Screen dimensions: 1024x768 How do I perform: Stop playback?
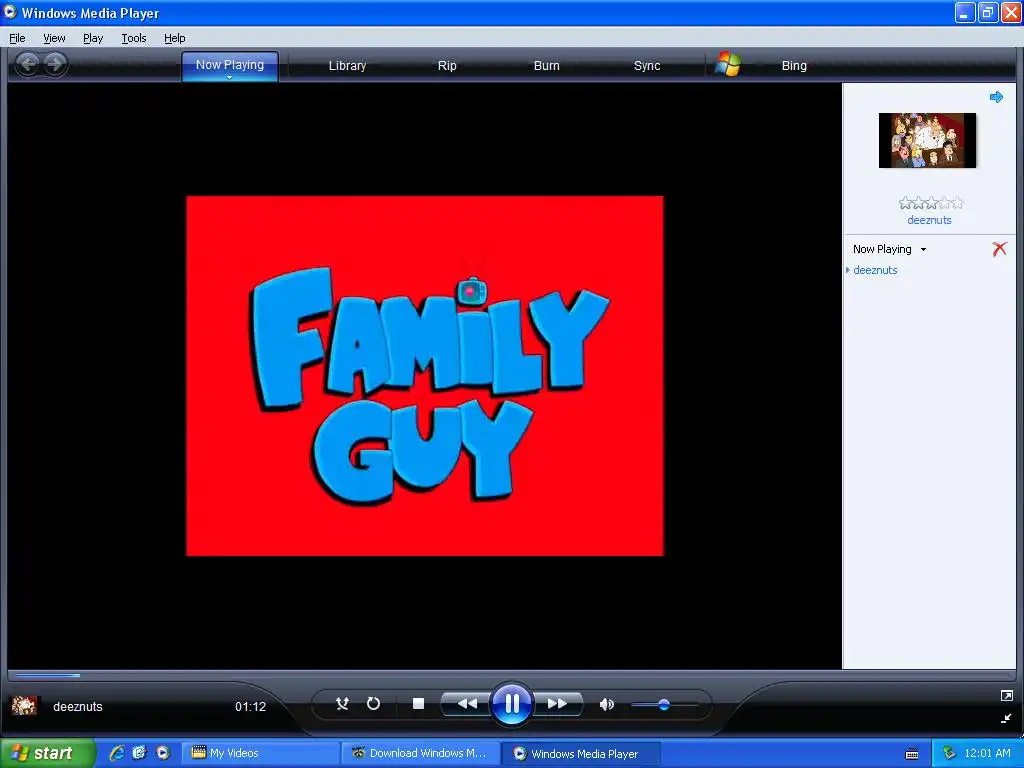(x=419, y=703)
